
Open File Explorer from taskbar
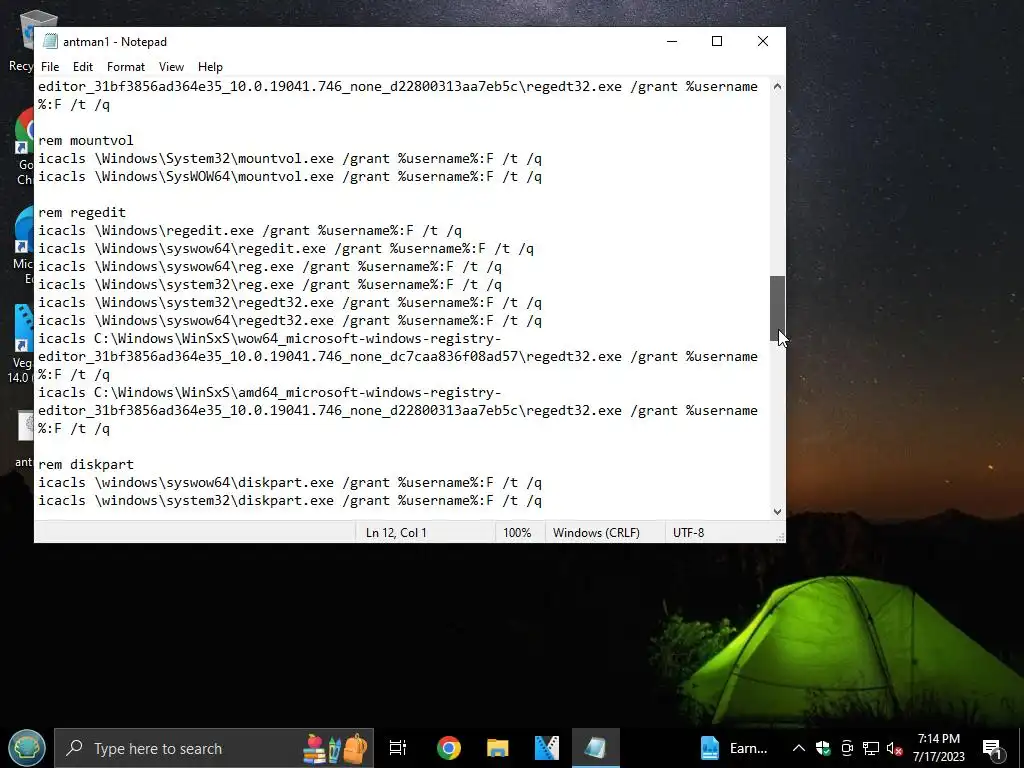pyautogui.click(x=498, y=748)
